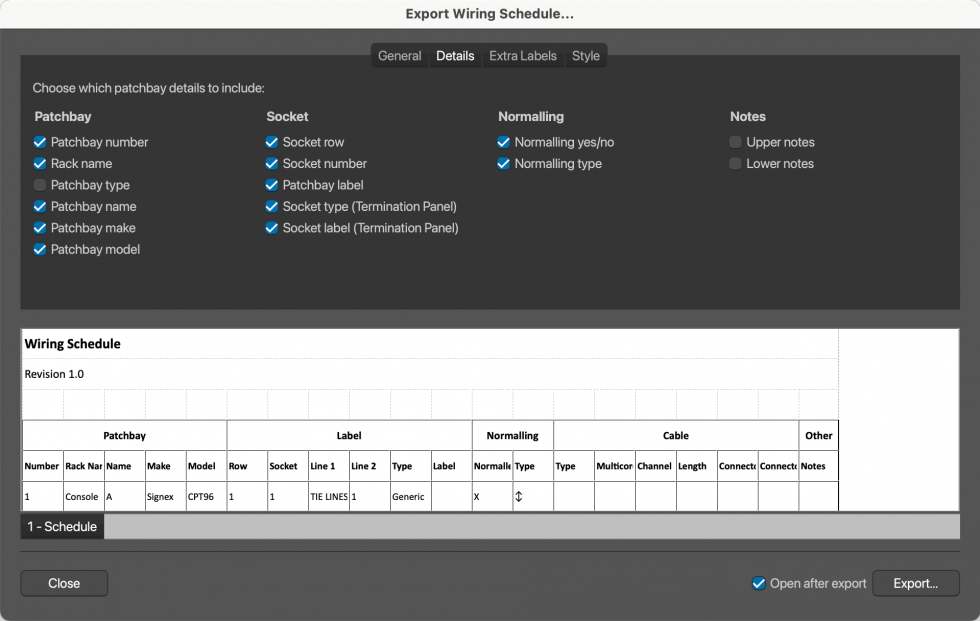Uncheck Normalling yes/no

[503, 142]
